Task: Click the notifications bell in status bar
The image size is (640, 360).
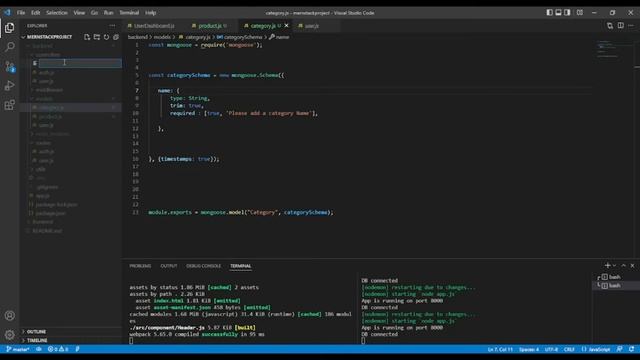Action: pyautogui.click(x=631, y=349)
